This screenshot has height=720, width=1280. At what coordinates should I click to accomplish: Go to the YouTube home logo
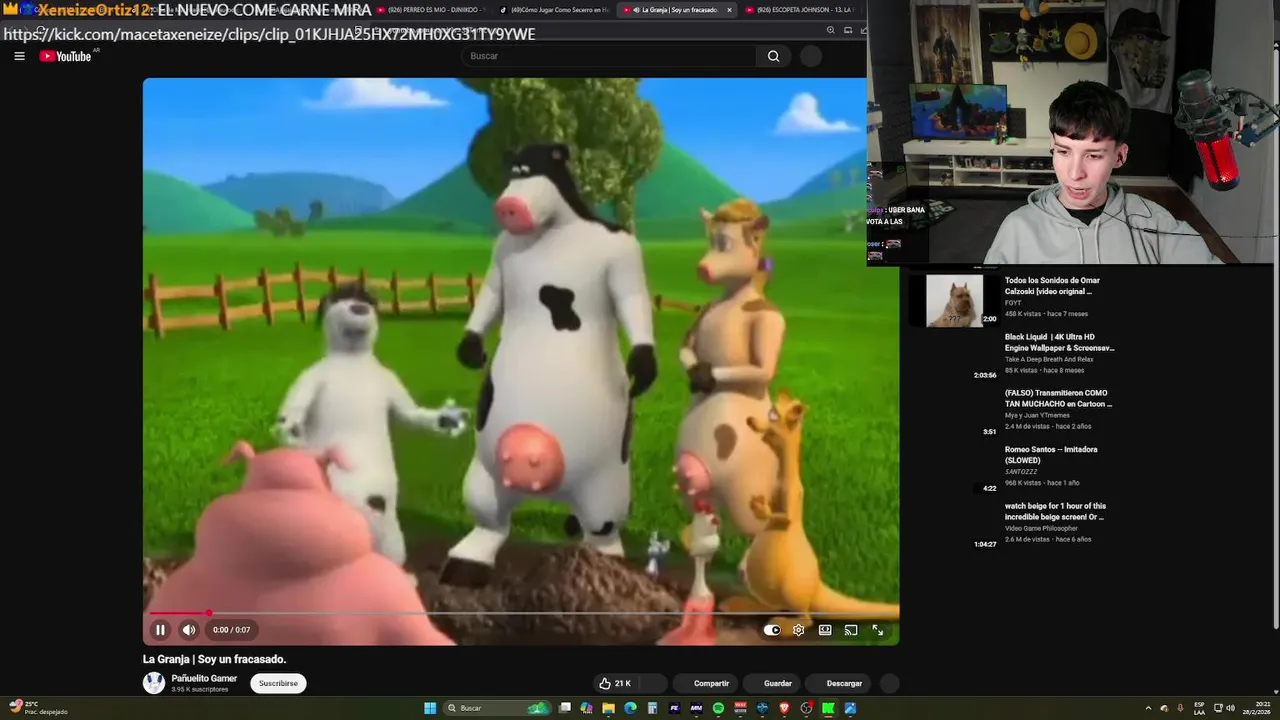[65, 56]
